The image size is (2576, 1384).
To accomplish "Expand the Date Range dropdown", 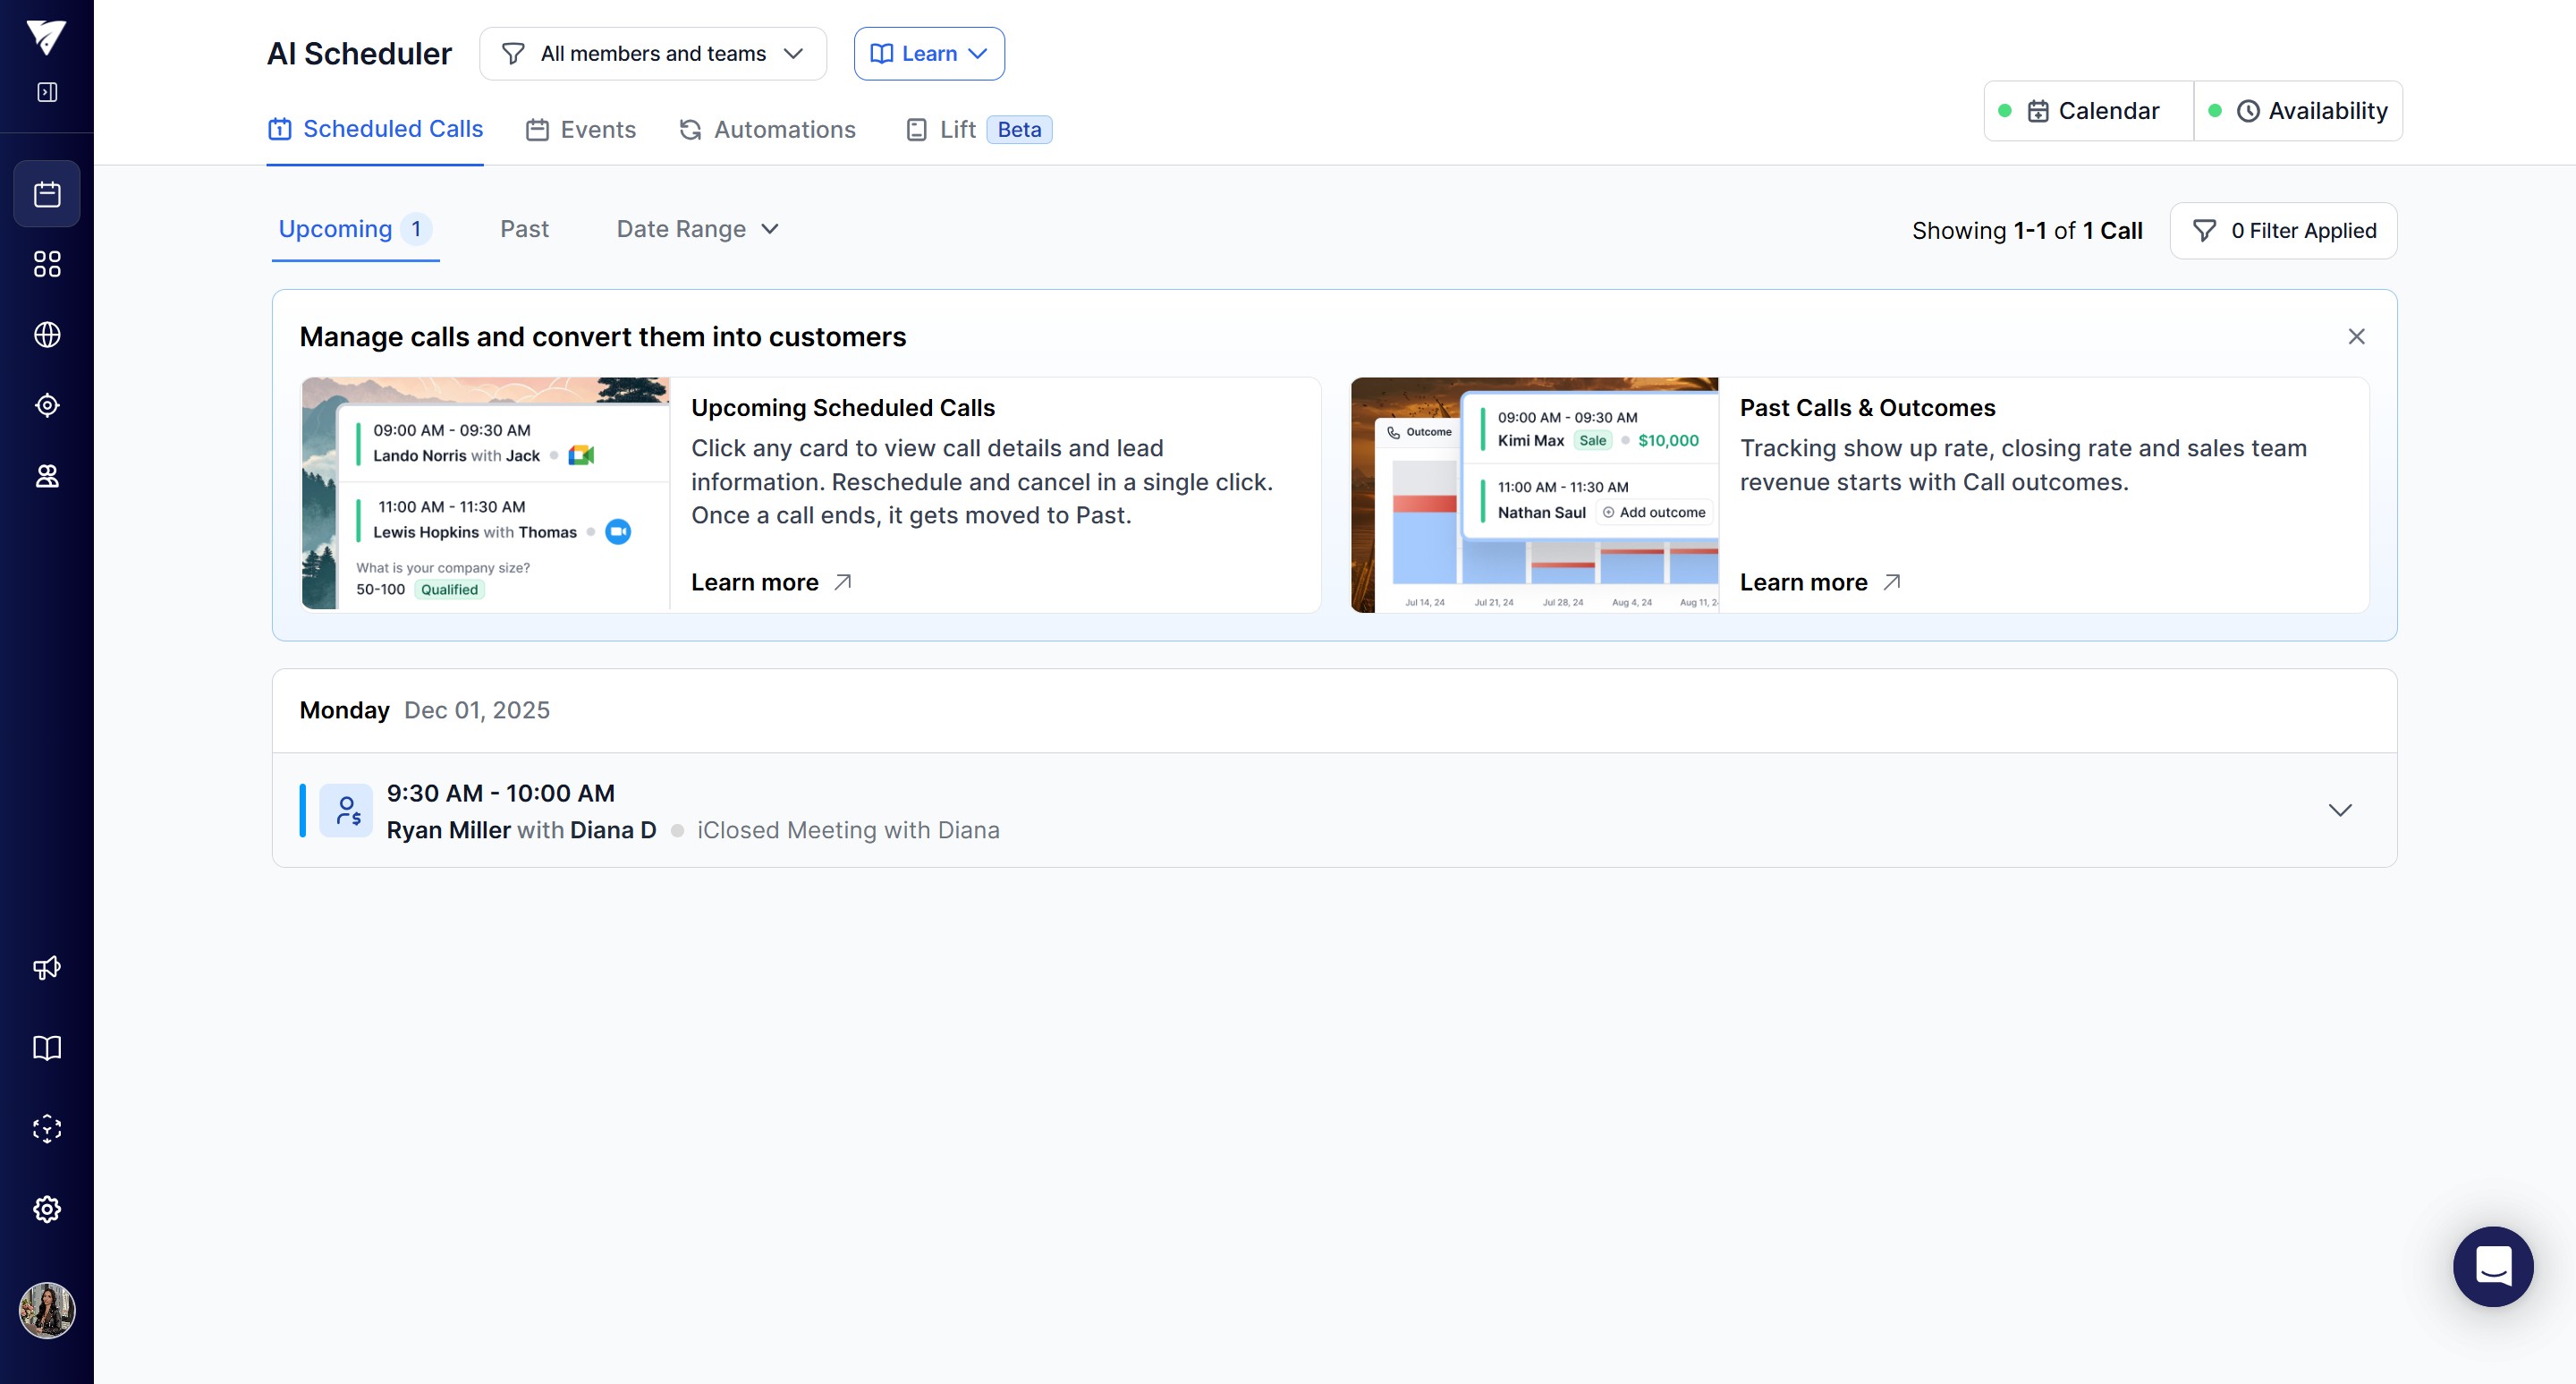I will 697,229.
